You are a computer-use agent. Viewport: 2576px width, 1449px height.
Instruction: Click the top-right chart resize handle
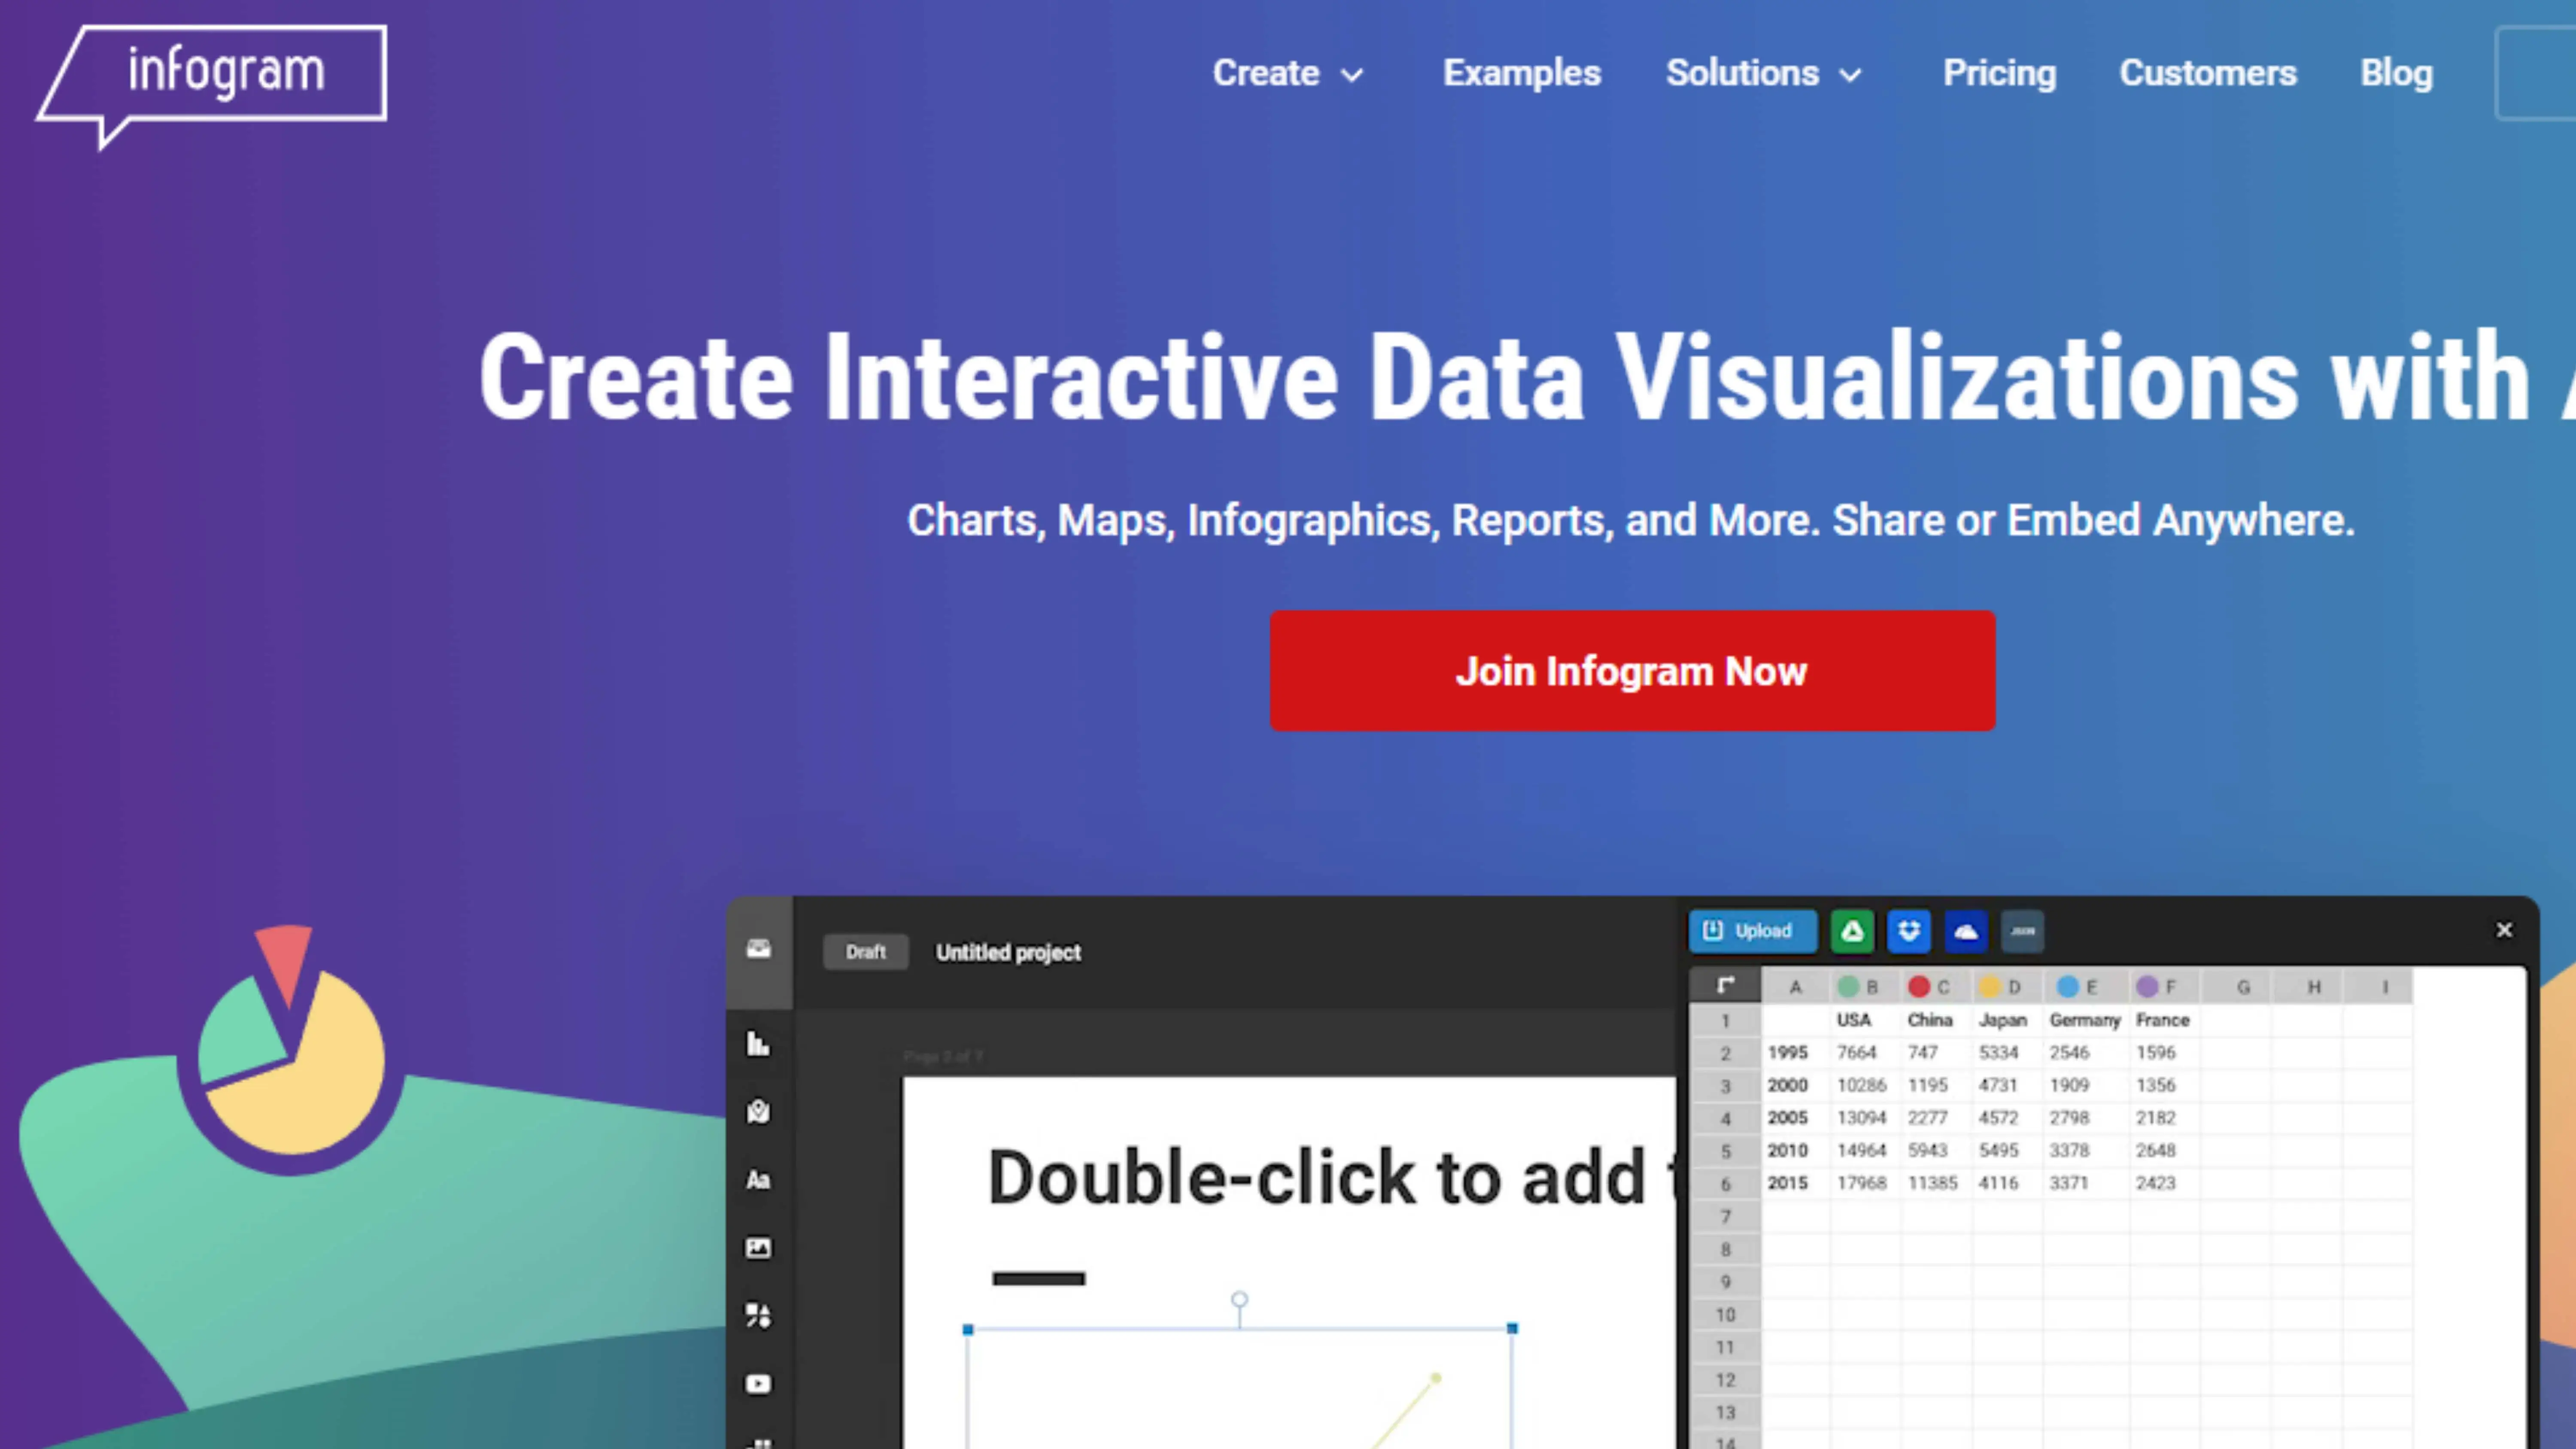1513,1329
